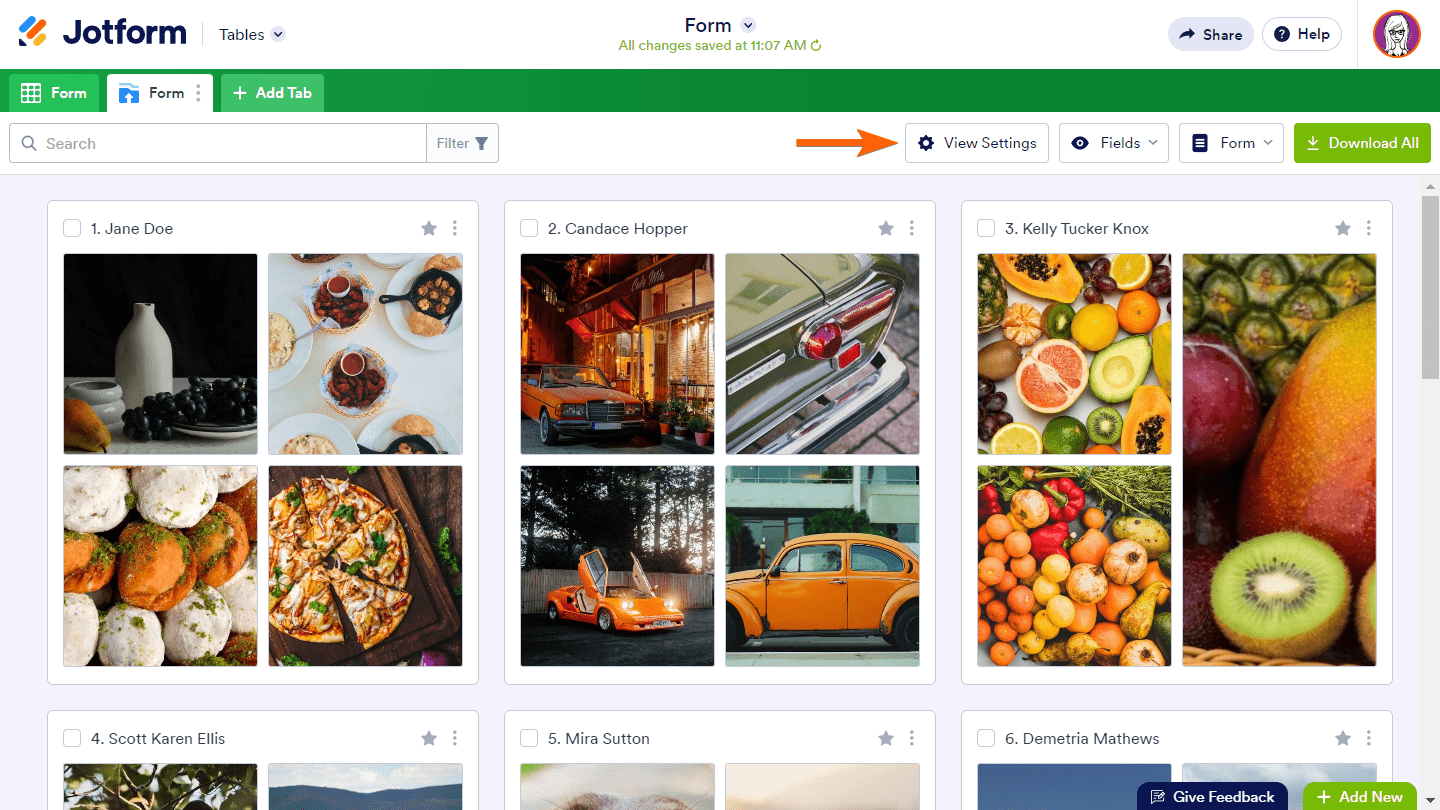Open View Settings
Image resolution: width=1440 pixels, height=810 pixels.
[977, 143]
